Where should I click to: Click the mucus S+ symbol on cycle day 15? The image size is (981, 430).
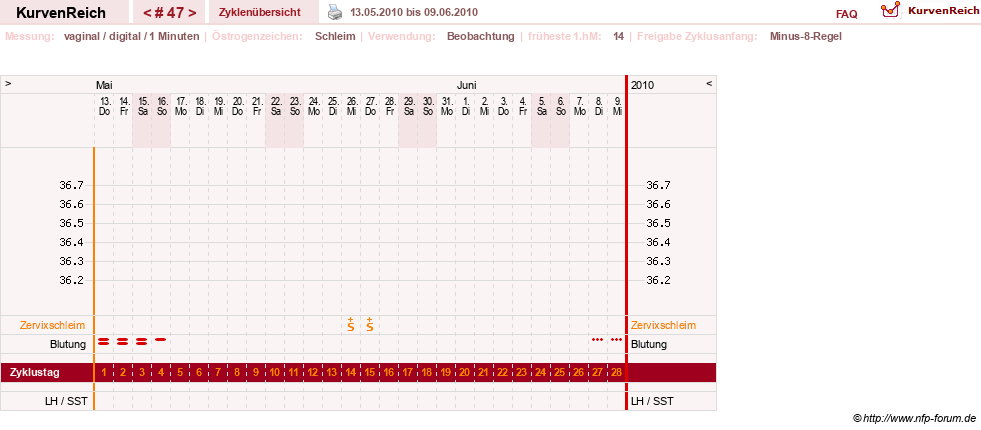370,324
